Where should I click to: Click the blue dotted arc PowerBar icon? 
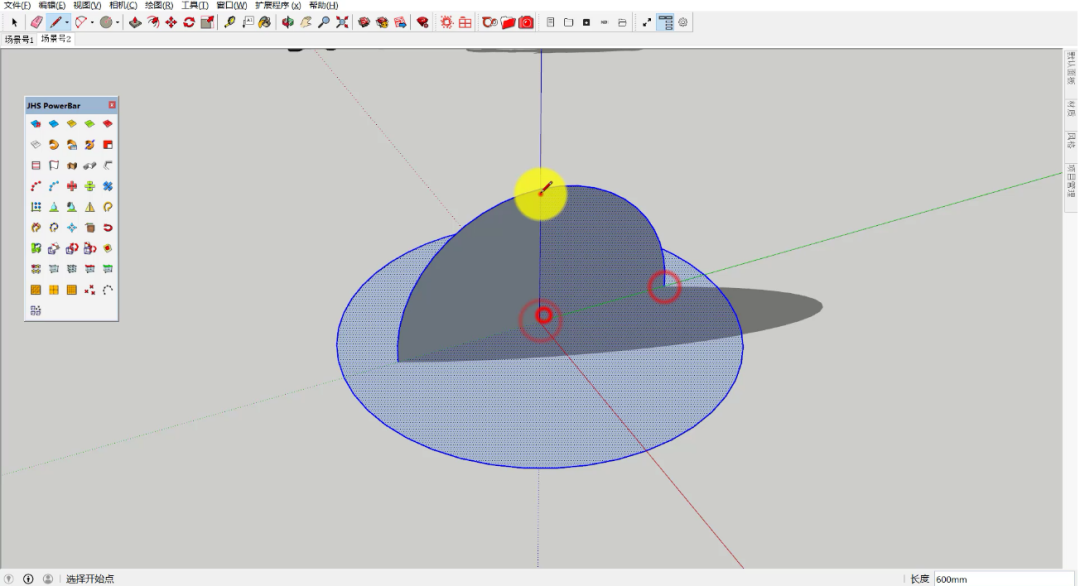54,187
